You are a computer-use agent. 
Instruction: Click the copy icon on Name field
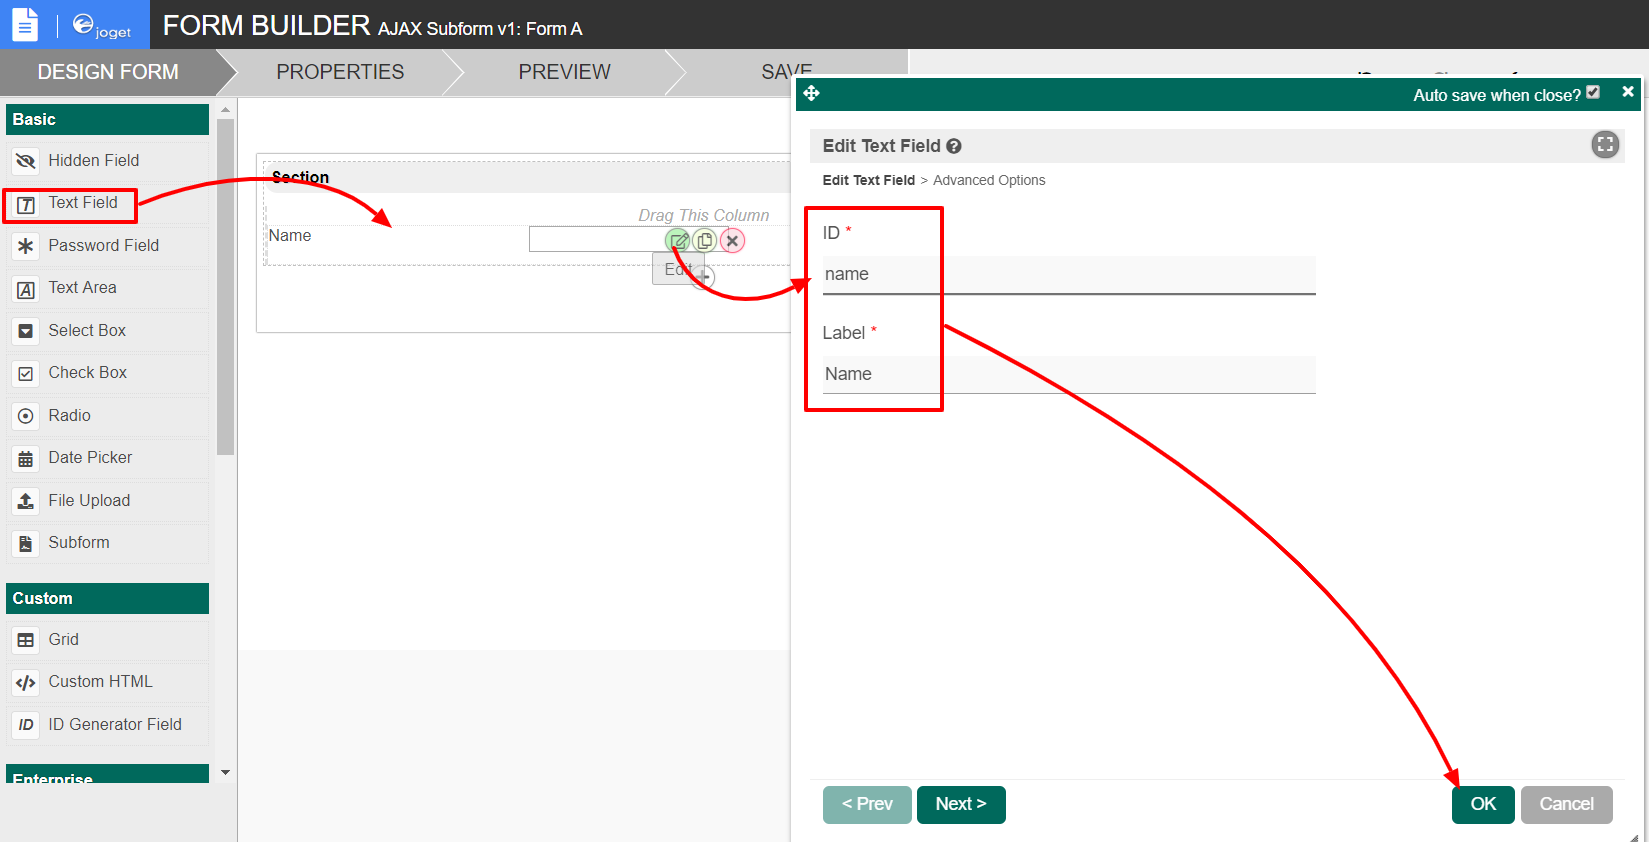705,241
